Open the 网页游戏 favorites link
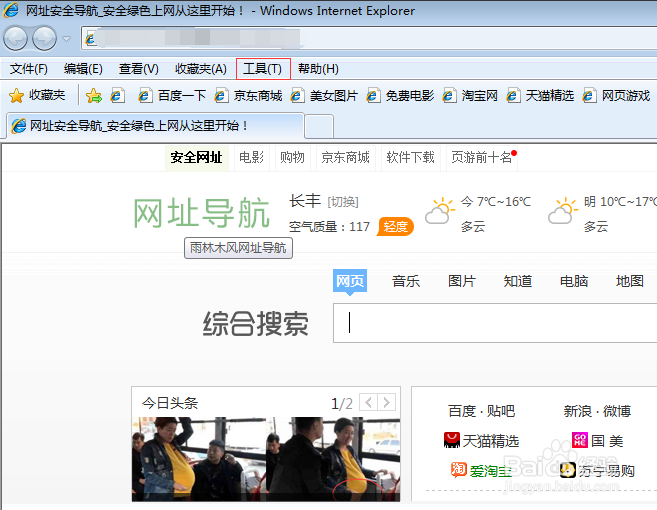The width and height of the screenshot is (657, 510). [x=616, y=96]
